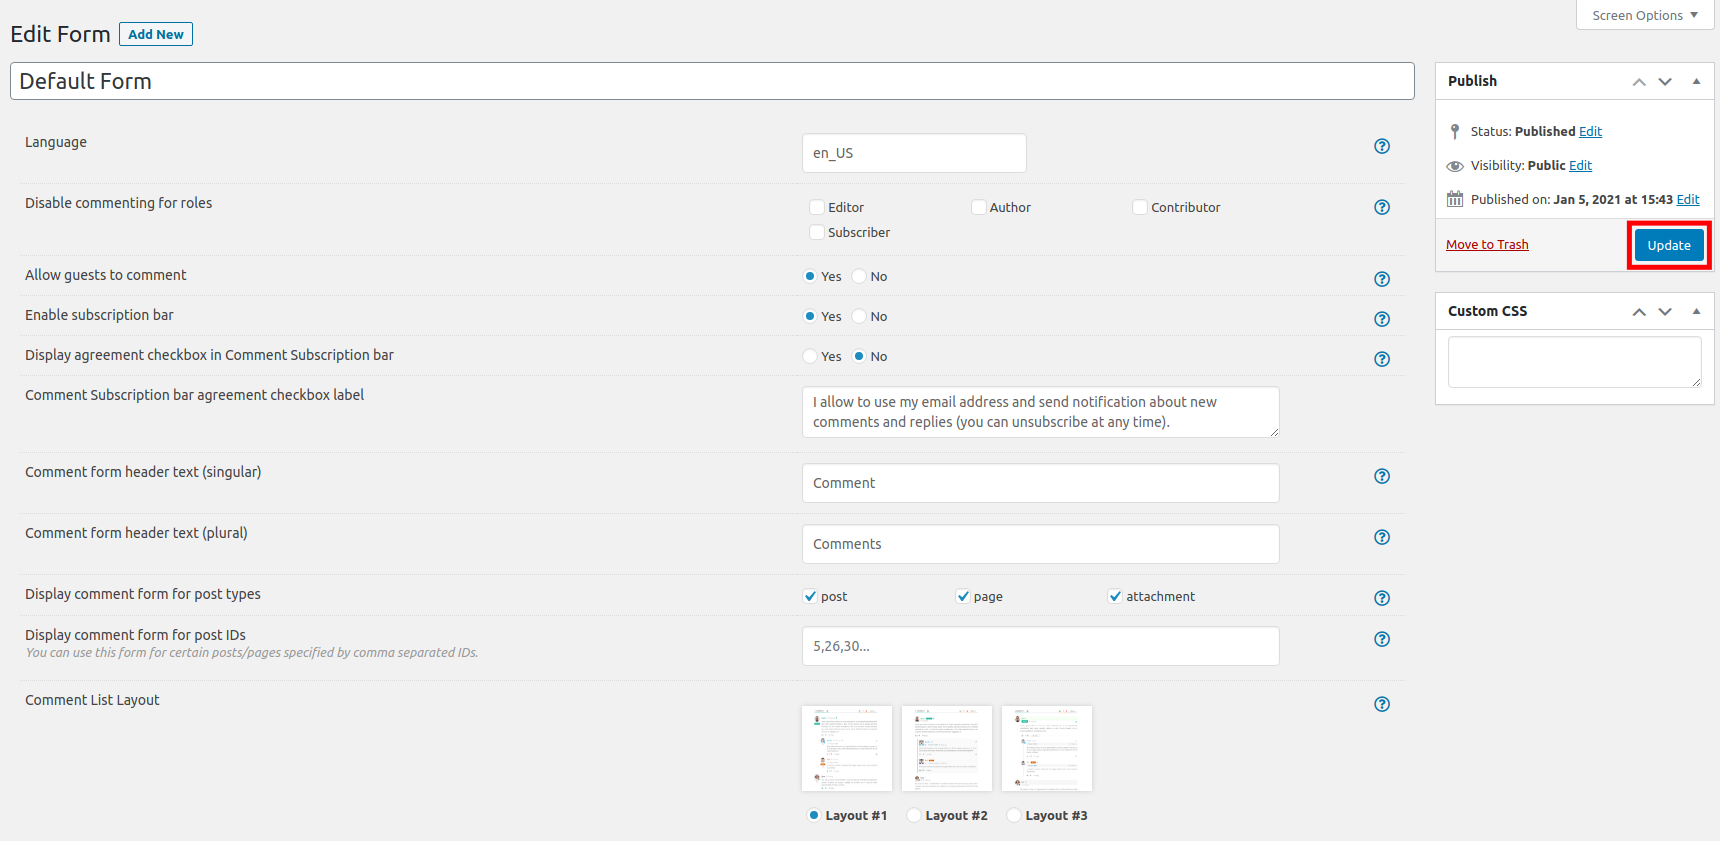
Task: Click the Custom CSS text area
Action: (x=1573, y=361)
